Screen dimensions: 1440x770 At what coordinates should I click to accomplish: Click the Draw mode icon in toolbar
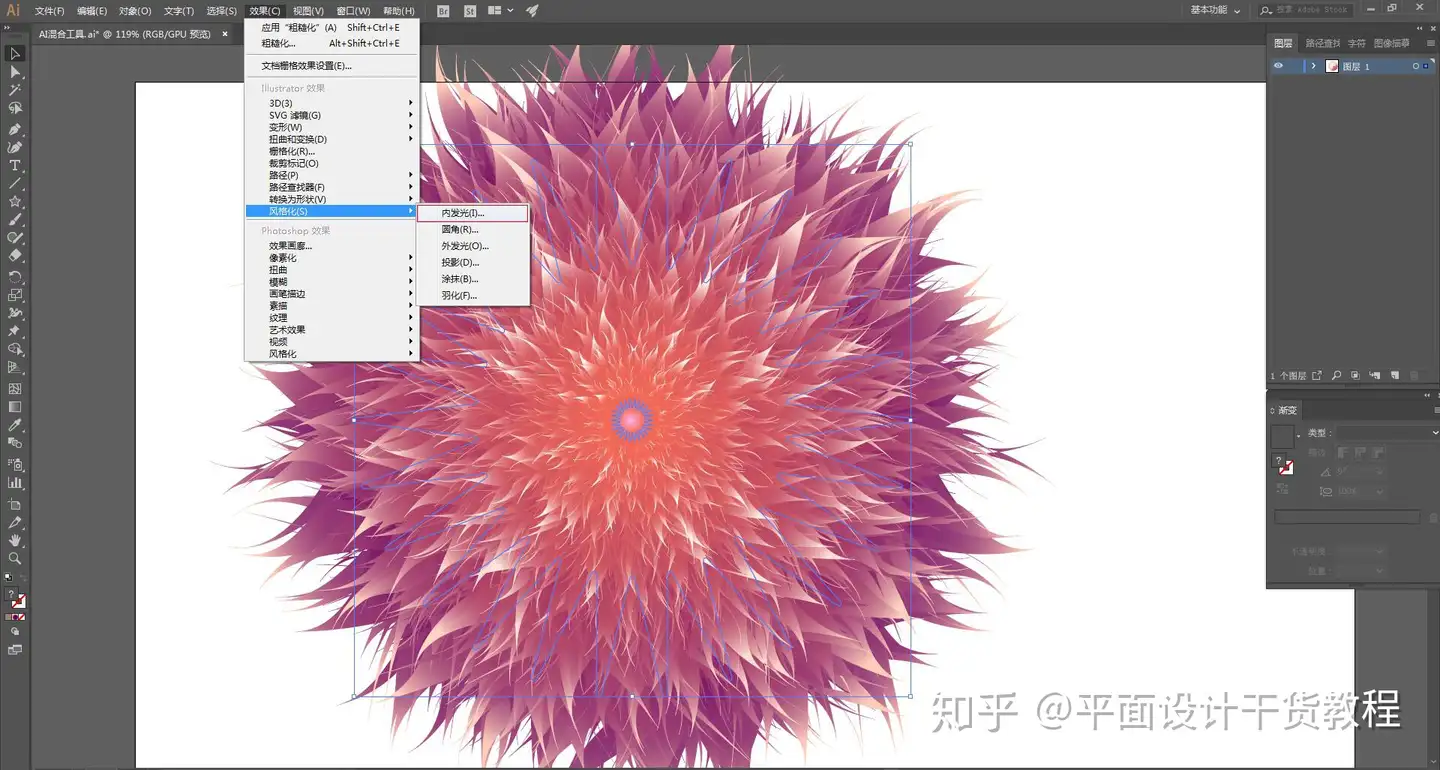click(x=15, y=632)
